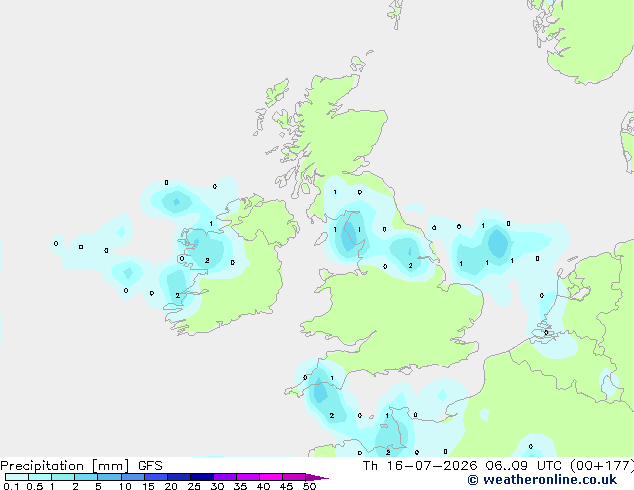Click the legend scale label '10'
634x490 pixels.
coord(125,486)
